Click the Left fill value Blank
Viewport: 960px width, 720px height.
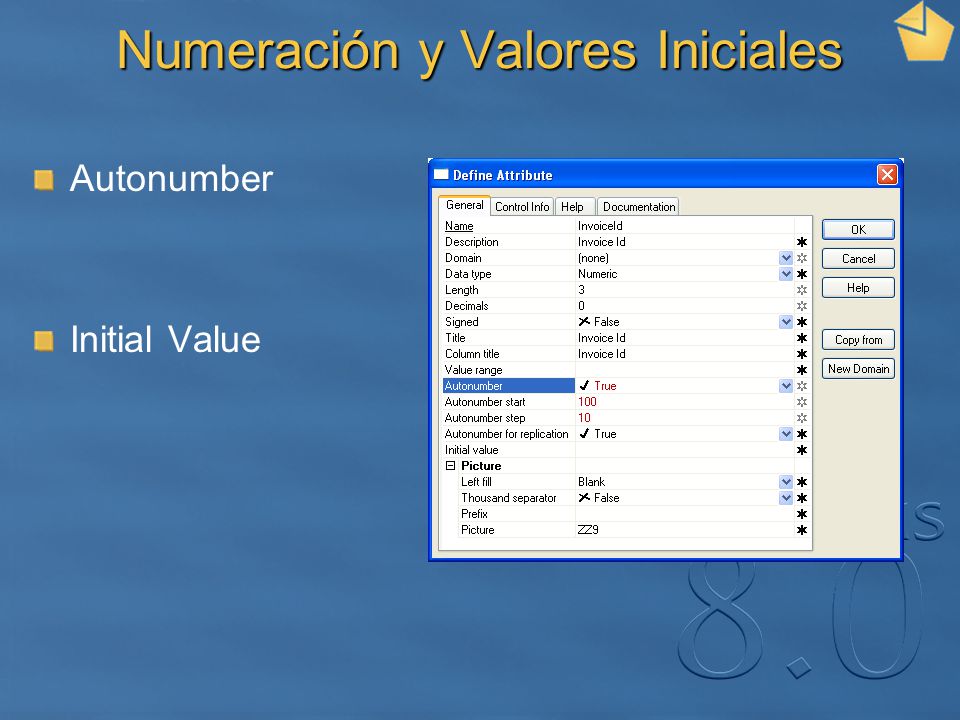click(x=591, y=482)
